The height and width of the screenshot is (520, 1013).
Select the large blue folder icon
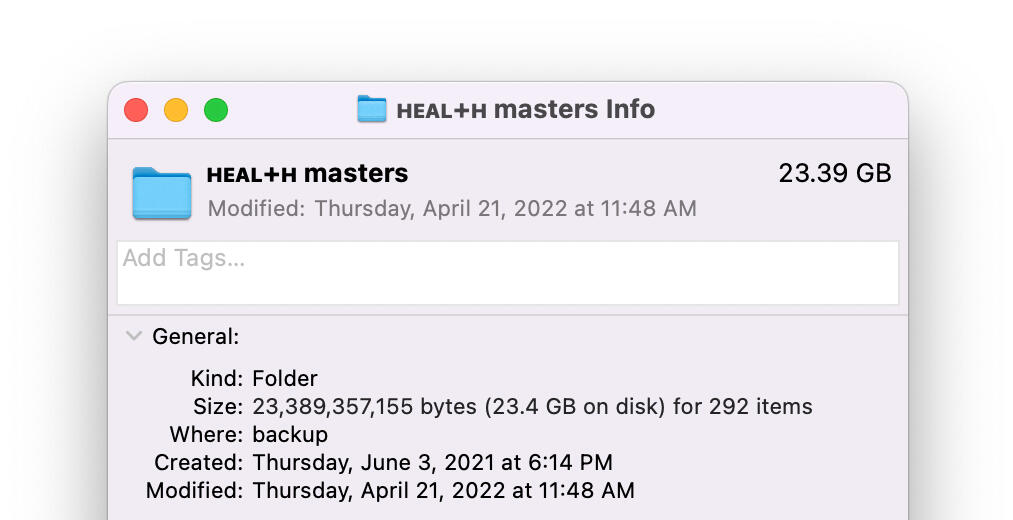pos(161,193)
